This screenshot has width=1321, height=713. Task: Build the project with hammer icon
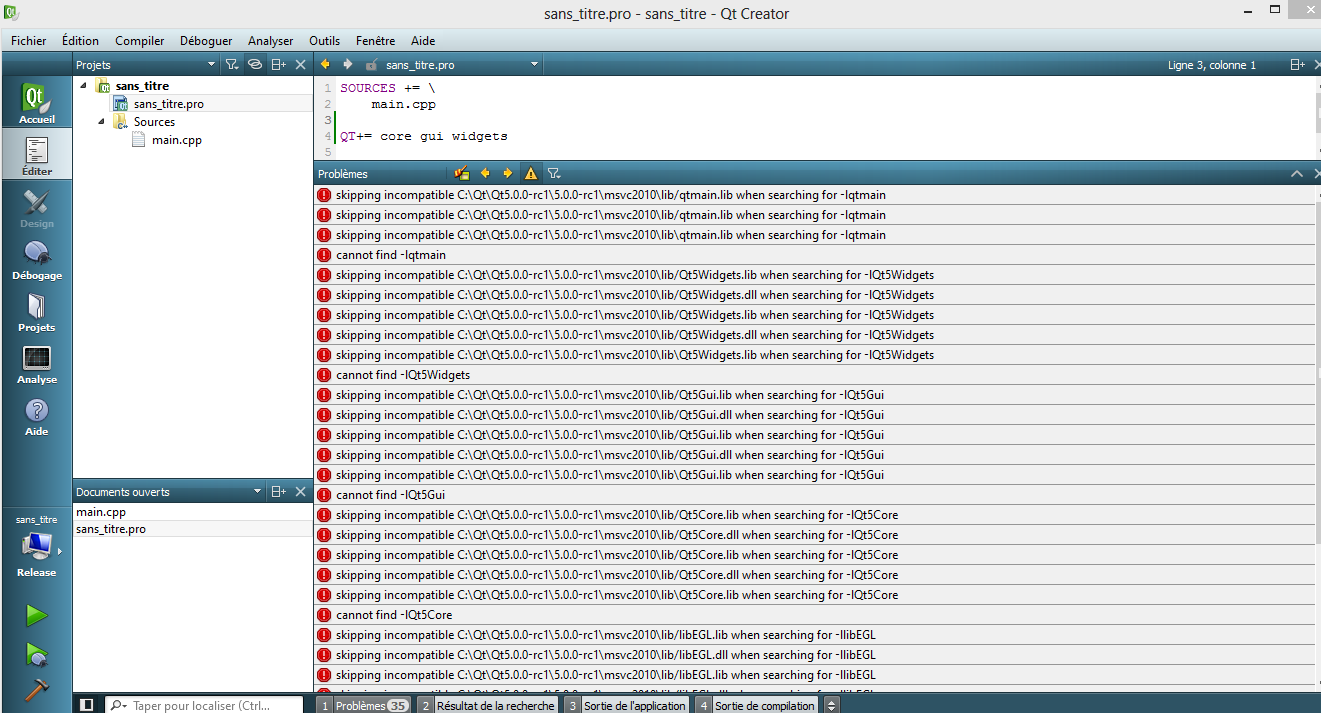click(36, 690)
